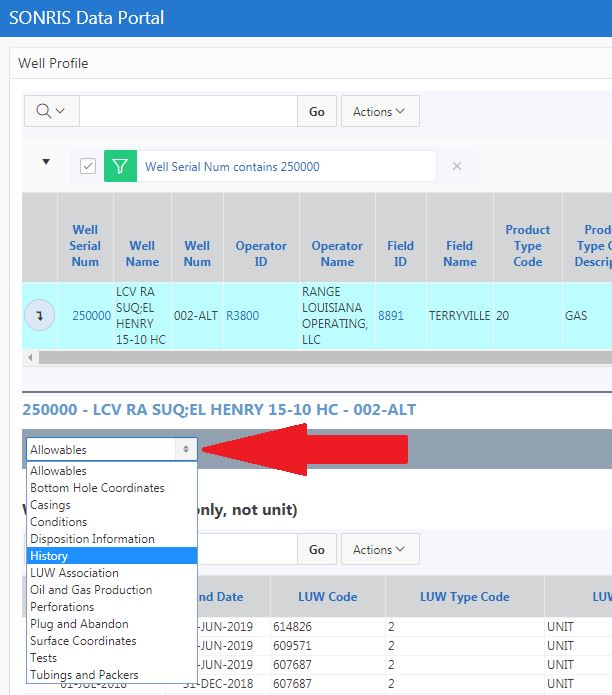The width and height of the screenshot is (612, 695).
Task: Click the top Go search button
Action: click(316, 111)
